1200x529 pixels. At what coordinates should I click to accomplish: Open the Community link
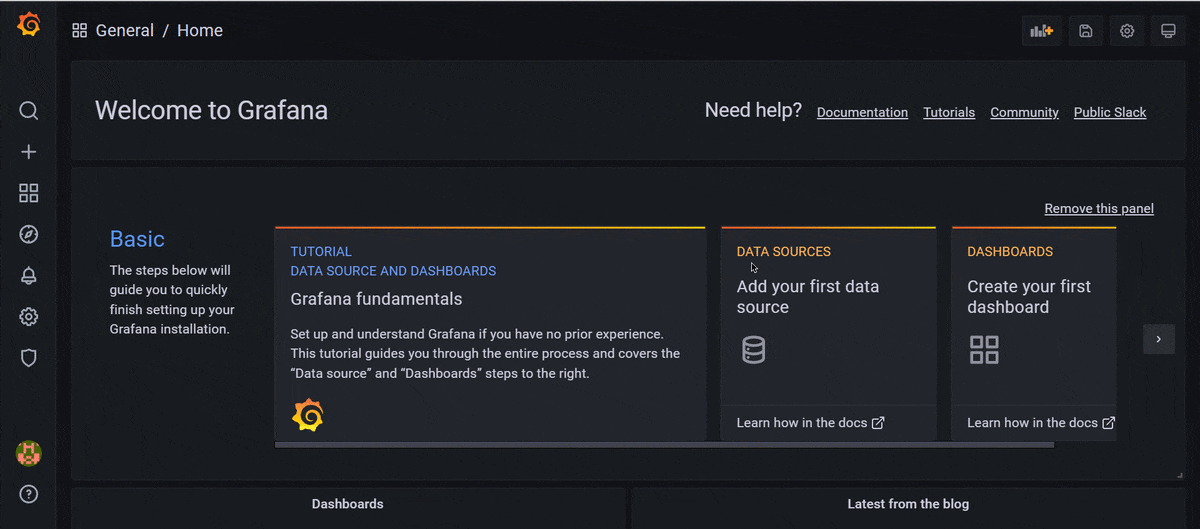coord(1024,113)
